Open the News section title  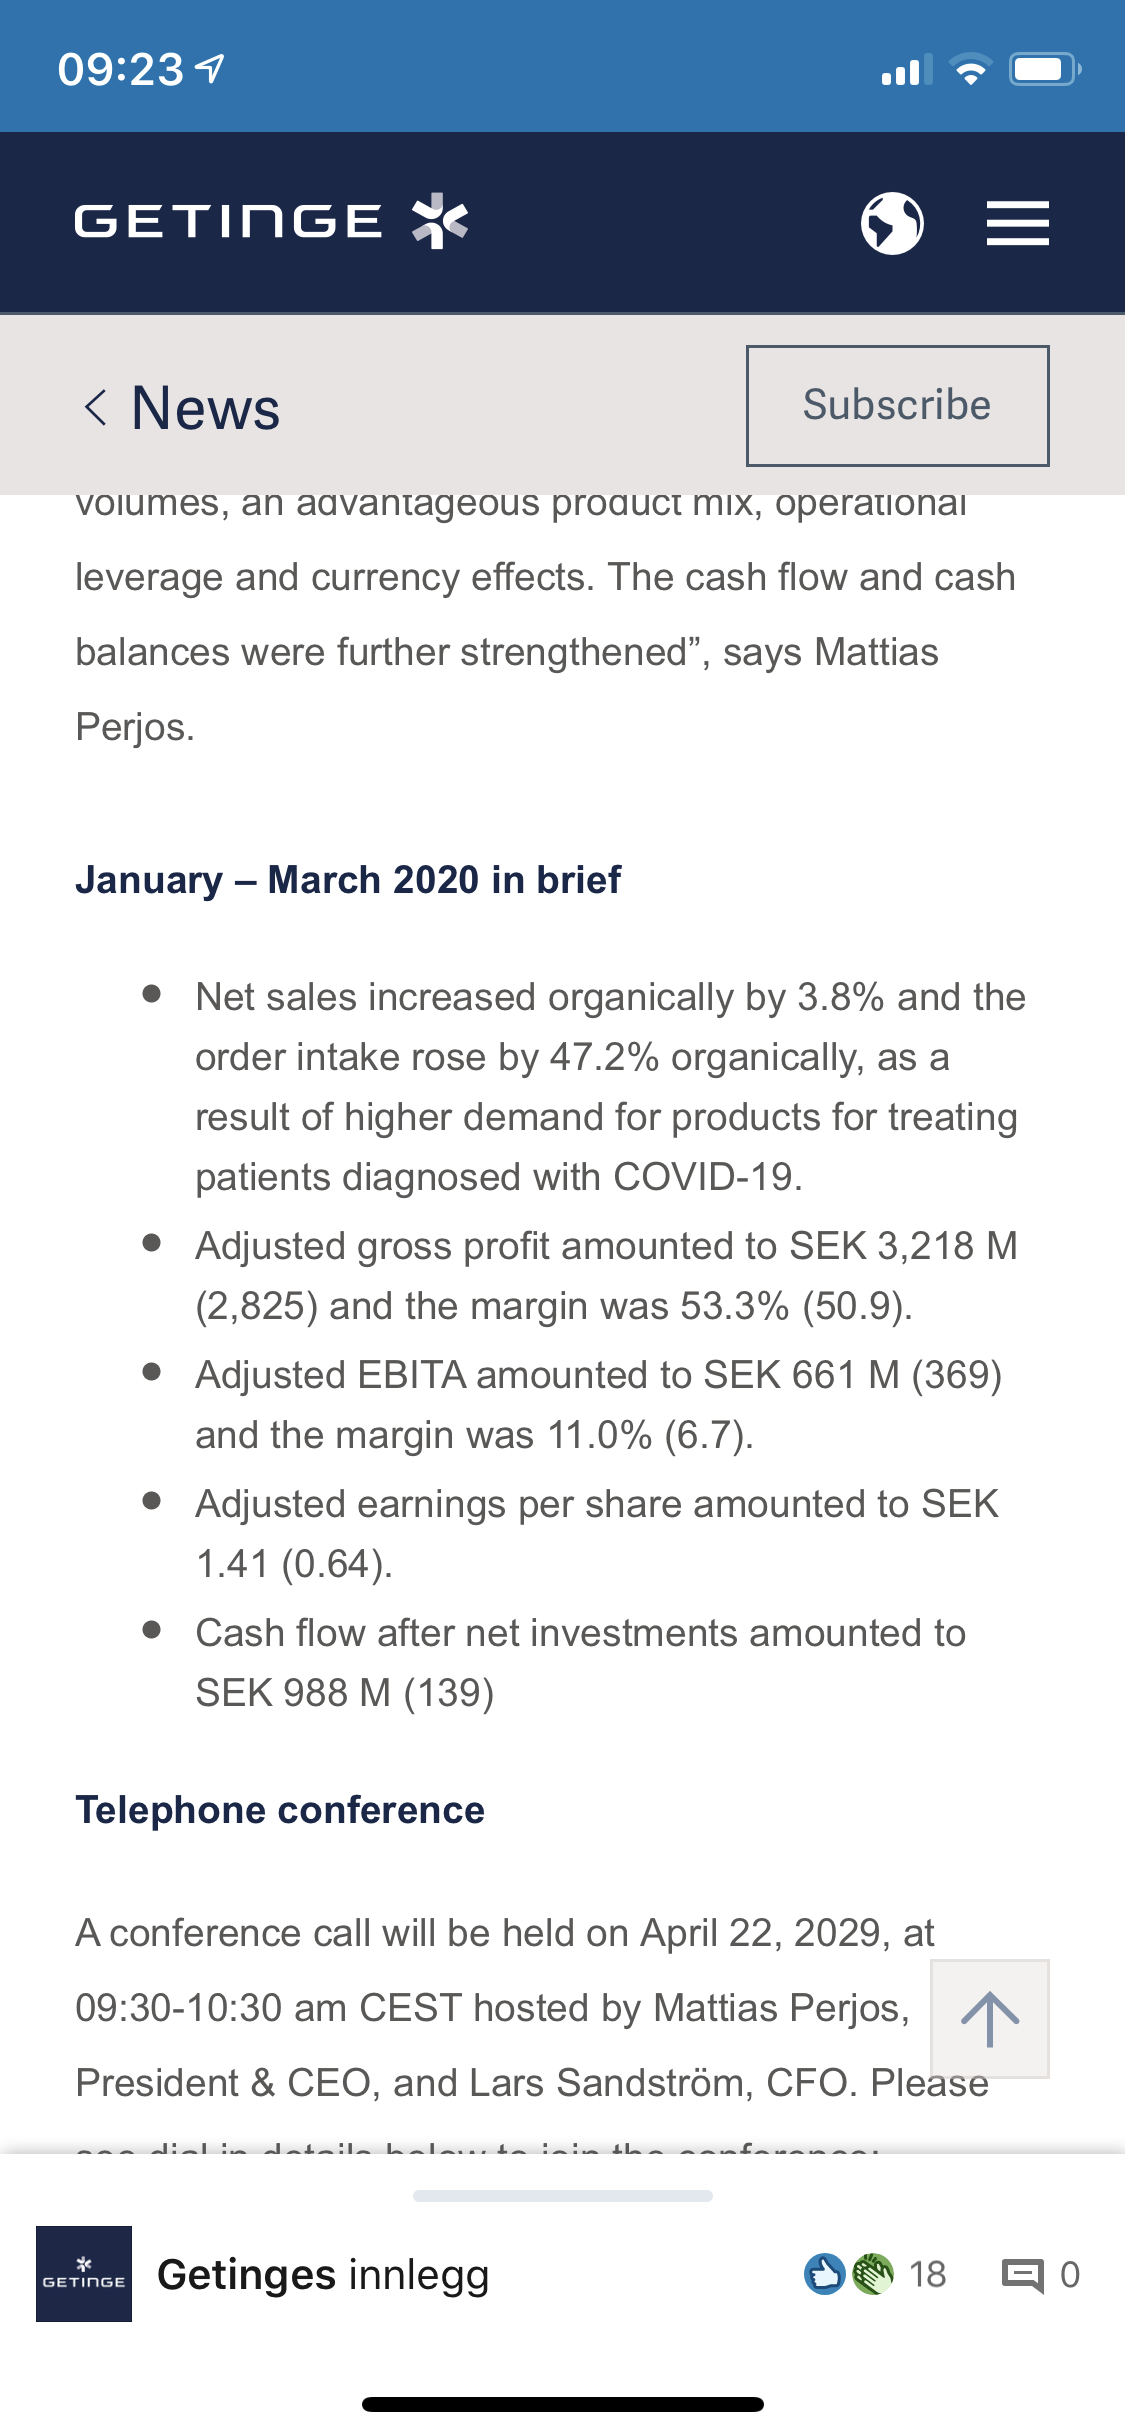[x=206, y=408]
